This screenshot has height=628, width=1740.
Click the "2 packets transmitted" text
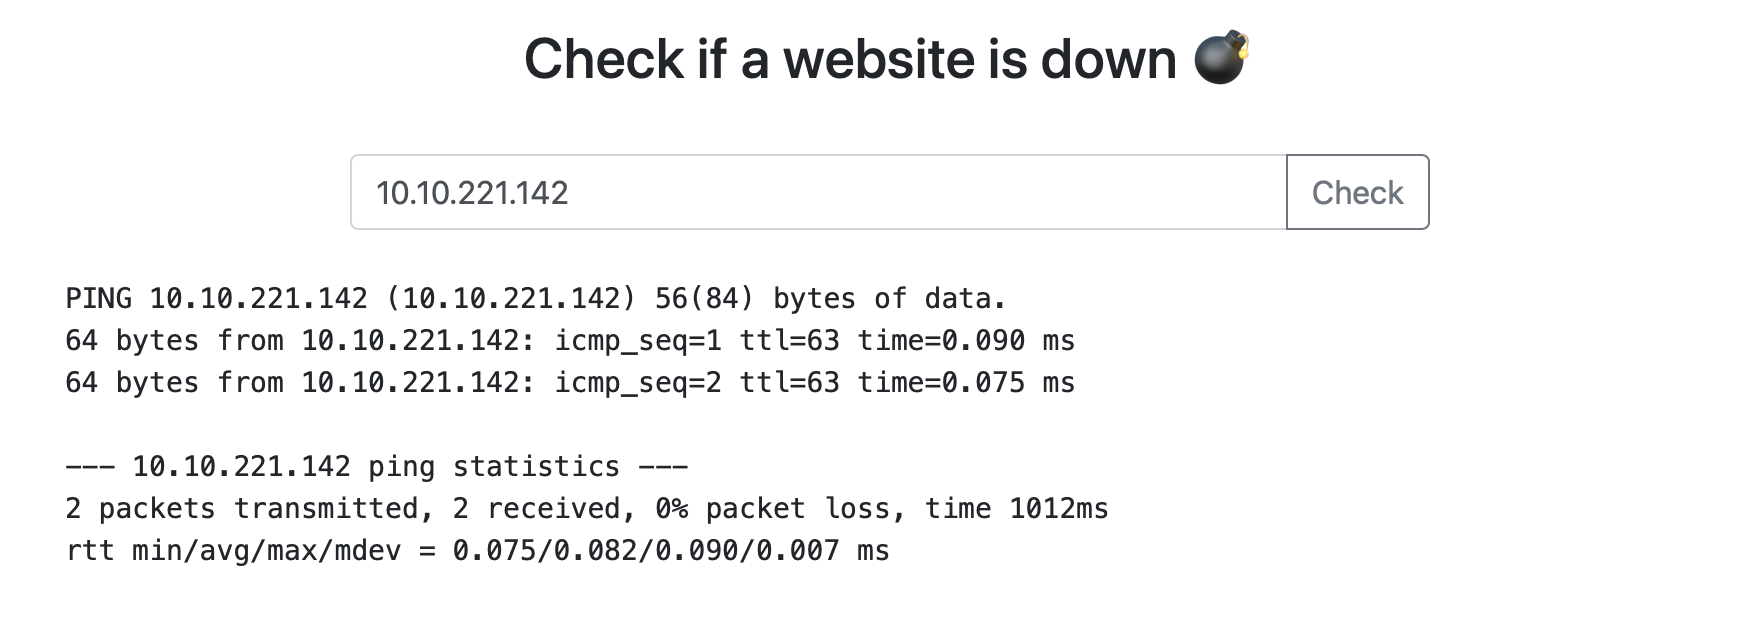coord(242,509)
